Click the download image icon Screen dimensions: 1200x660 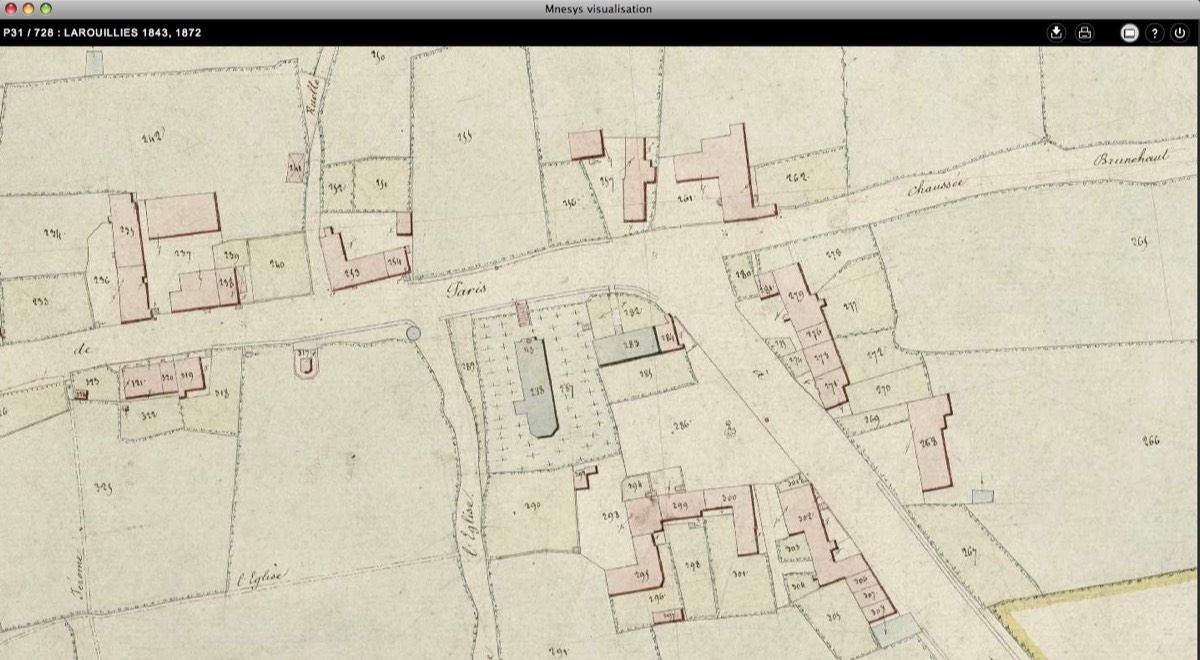(x=1056, y=33)
